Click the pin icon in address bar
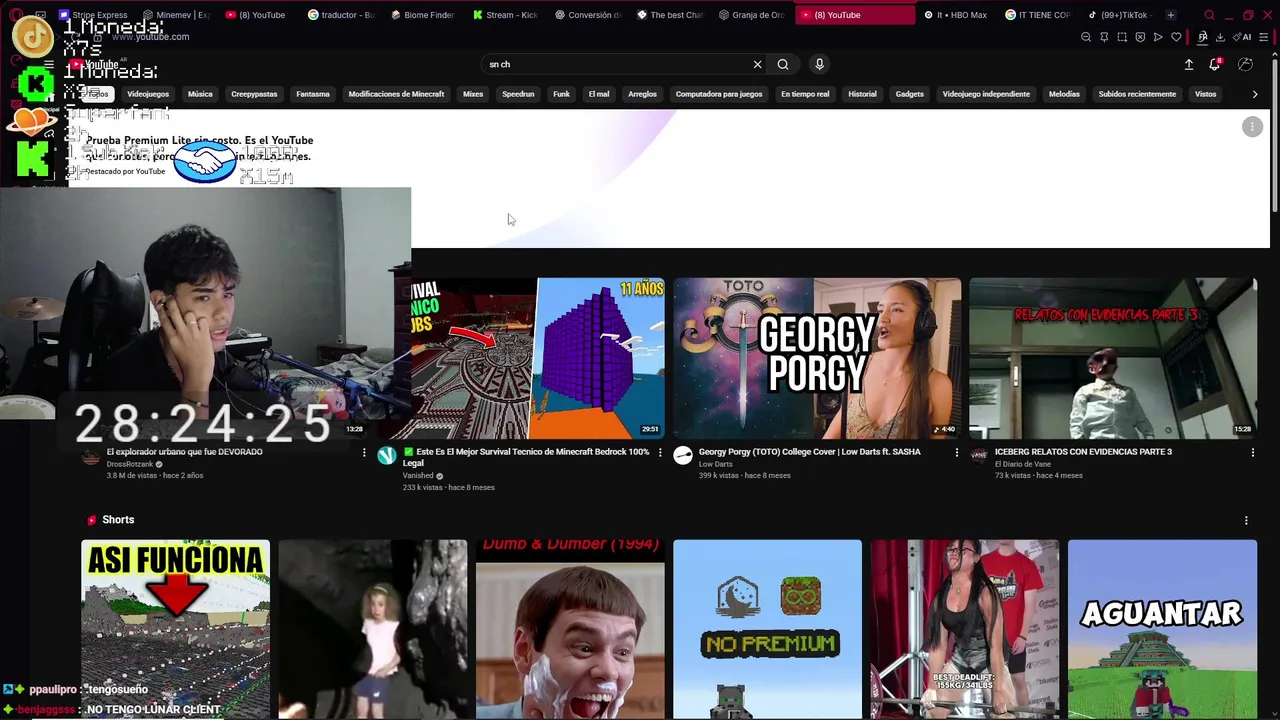The image size is (1280, 720). (1104, 37)
